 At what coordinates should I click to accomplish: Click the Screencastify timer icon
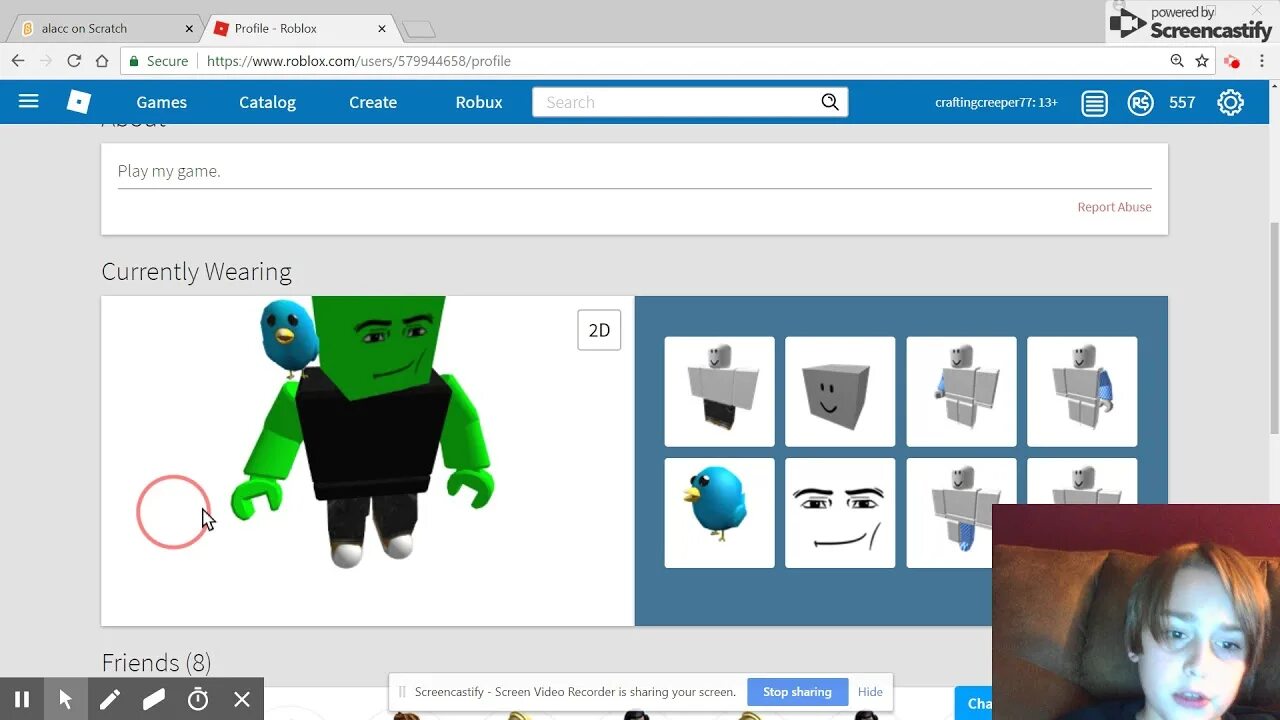[x=198, y=699]
